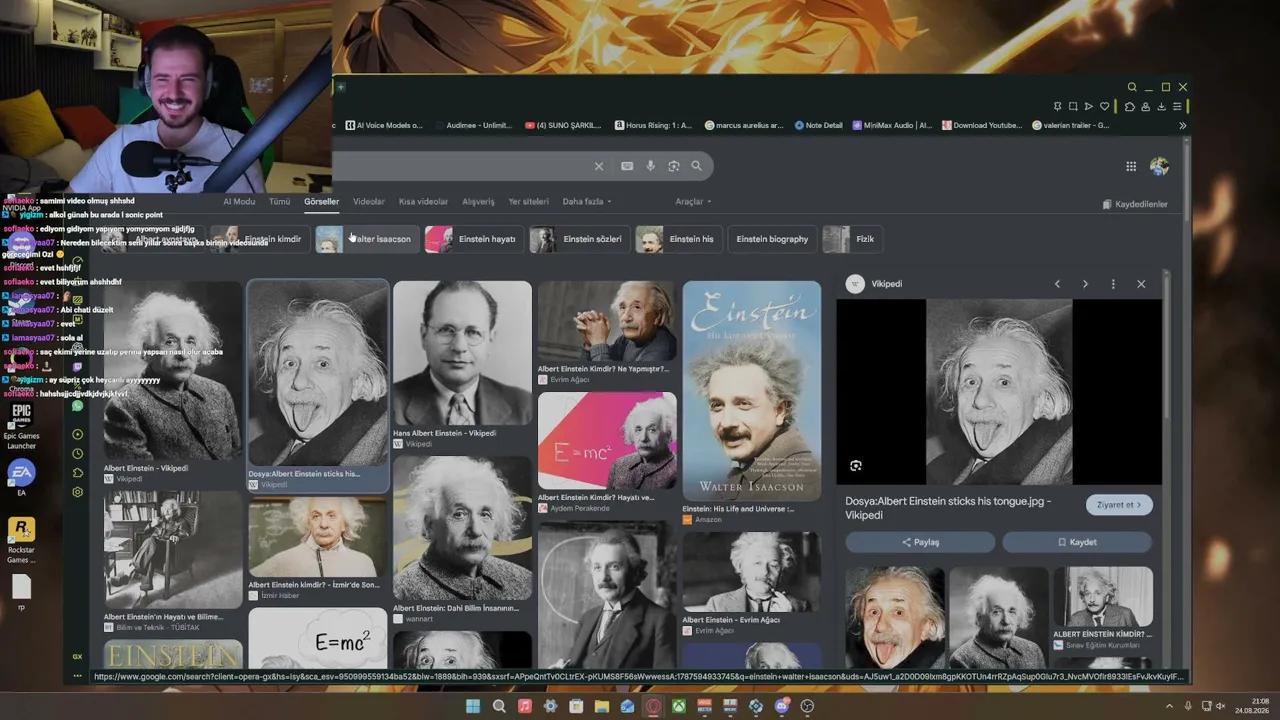
Task: Open Opera sidebar history clock icon
Action: (78, 454)
